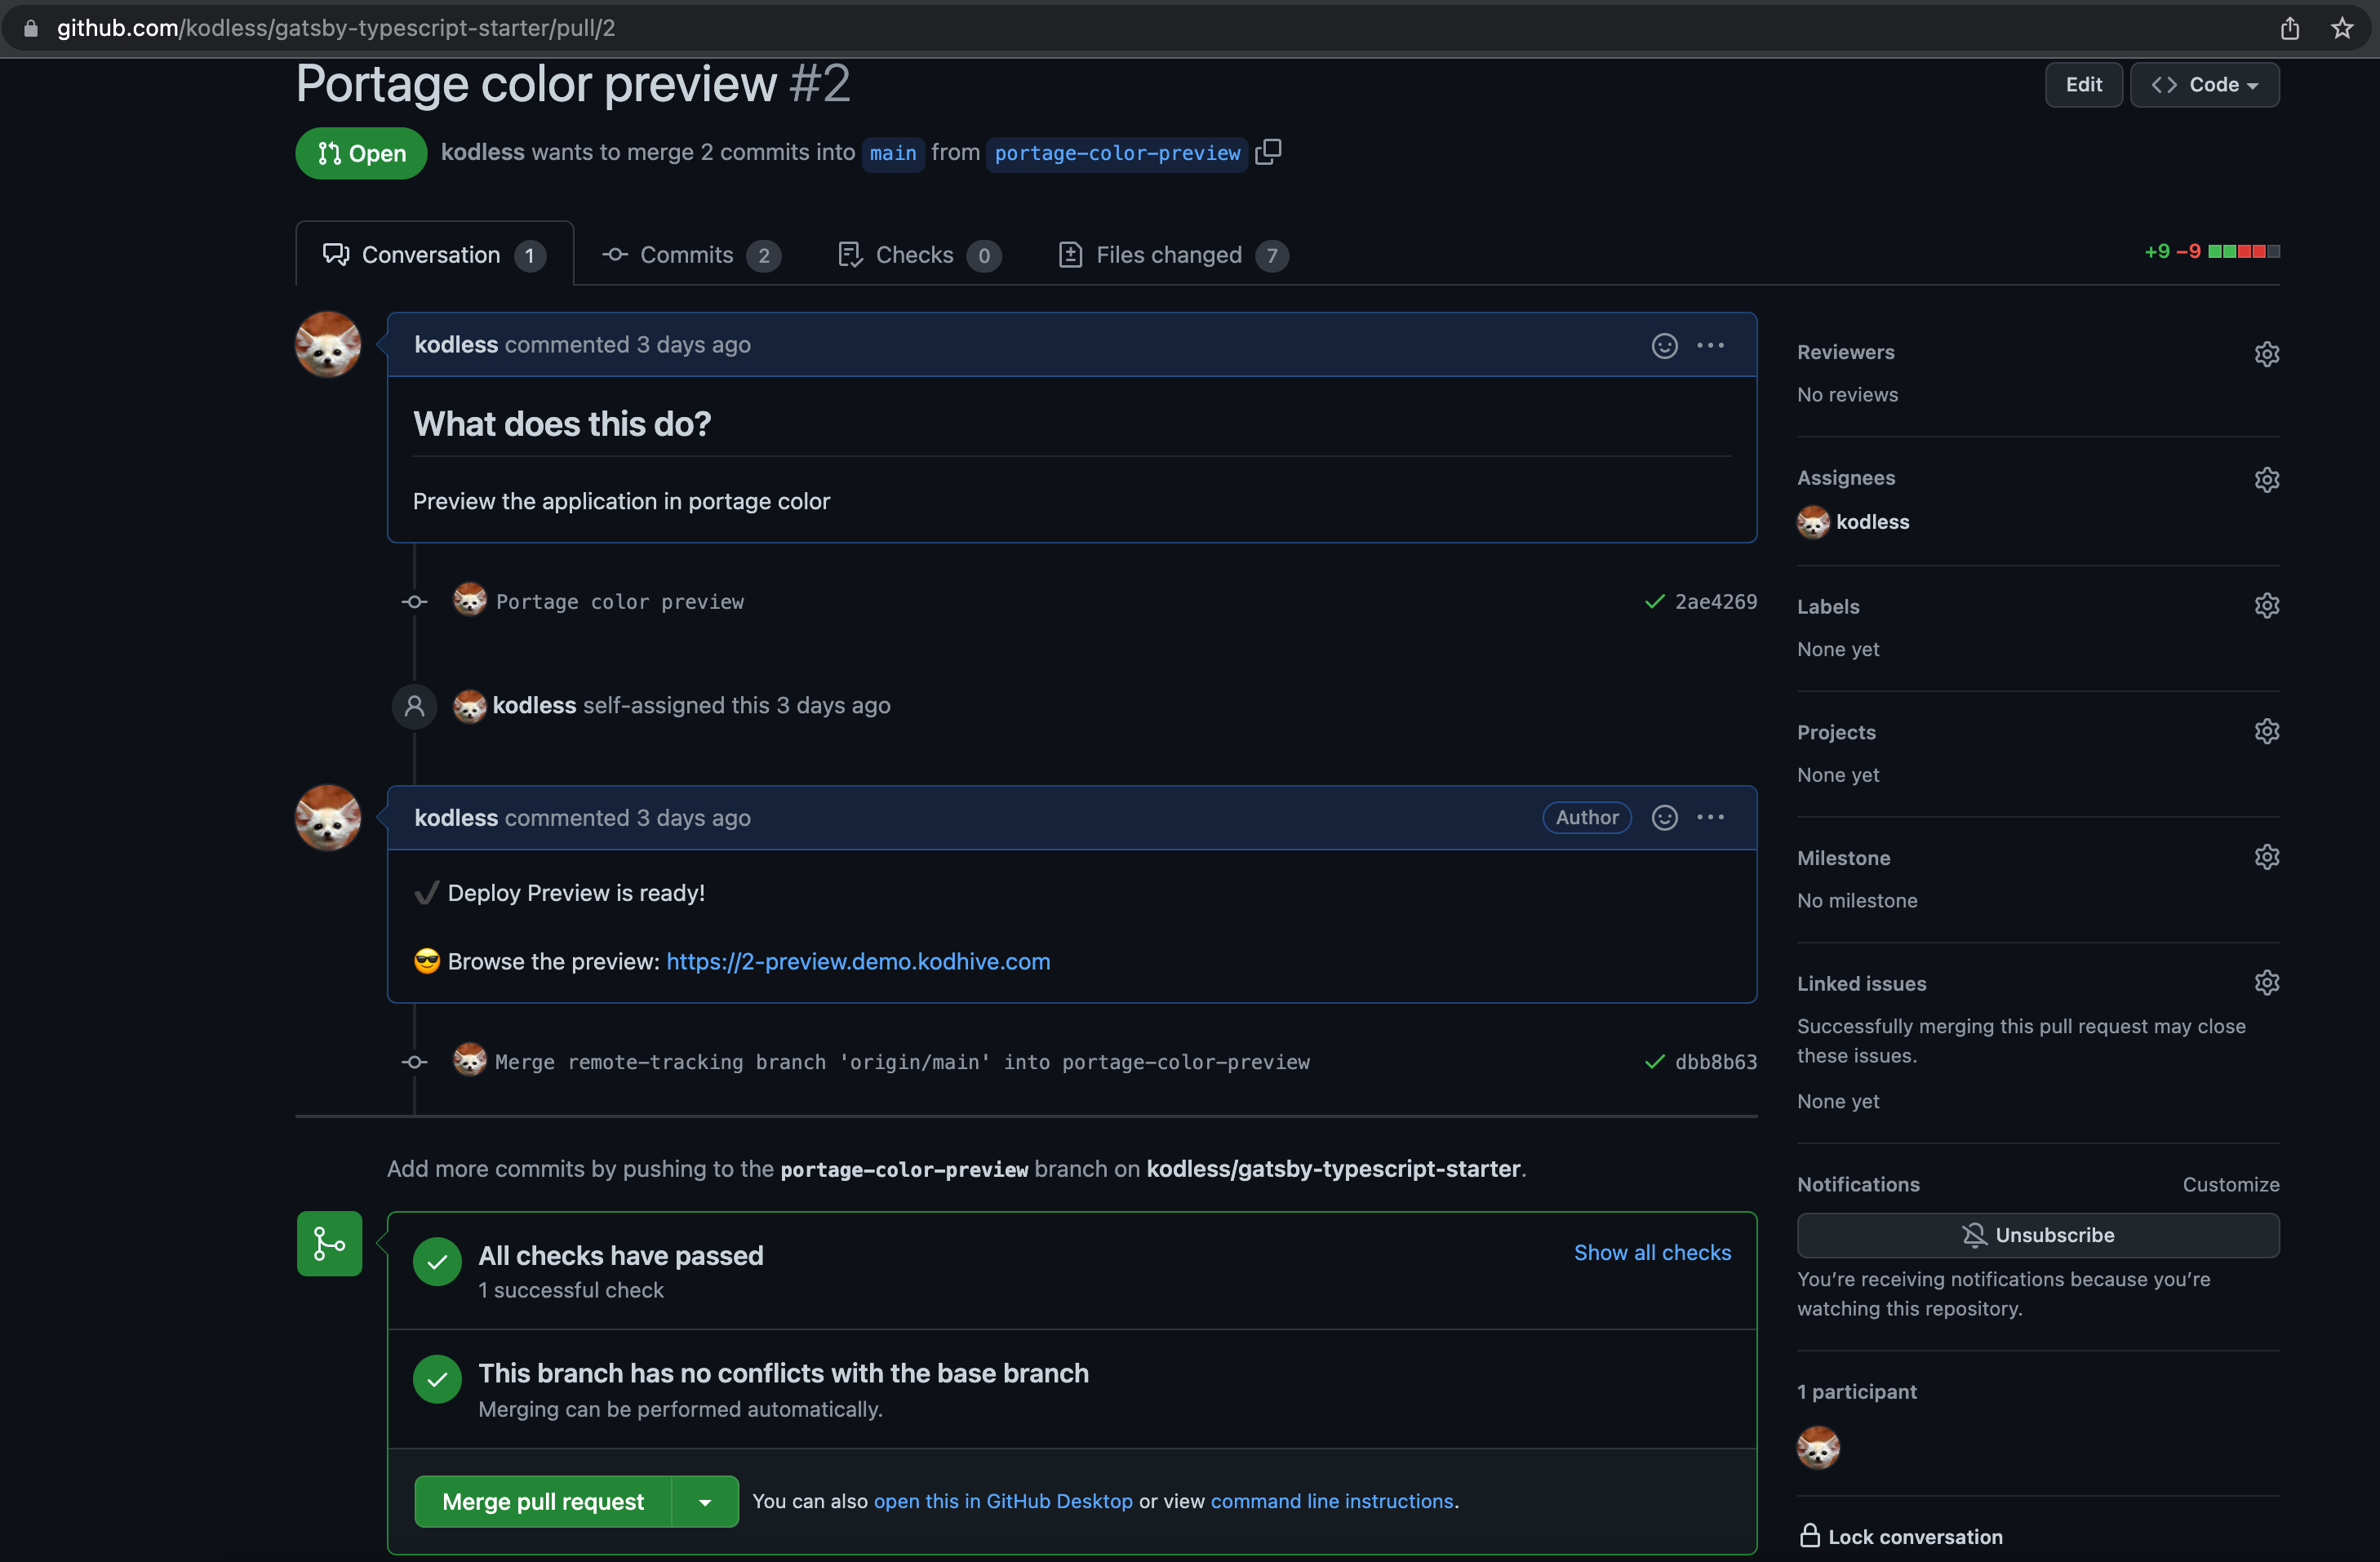Viewport: 2380px width, 1562px height.
Task: Open the Linked issues settings gear
Action: click(2266, 982)
